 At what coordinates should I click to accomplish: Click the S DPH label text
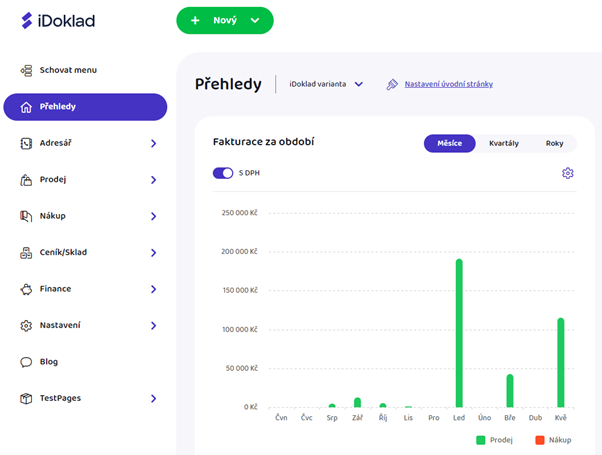(x=249, y=173)
